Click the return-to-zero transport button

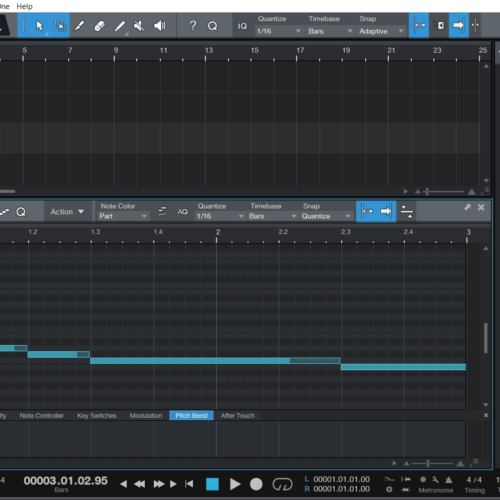point(189,484)
